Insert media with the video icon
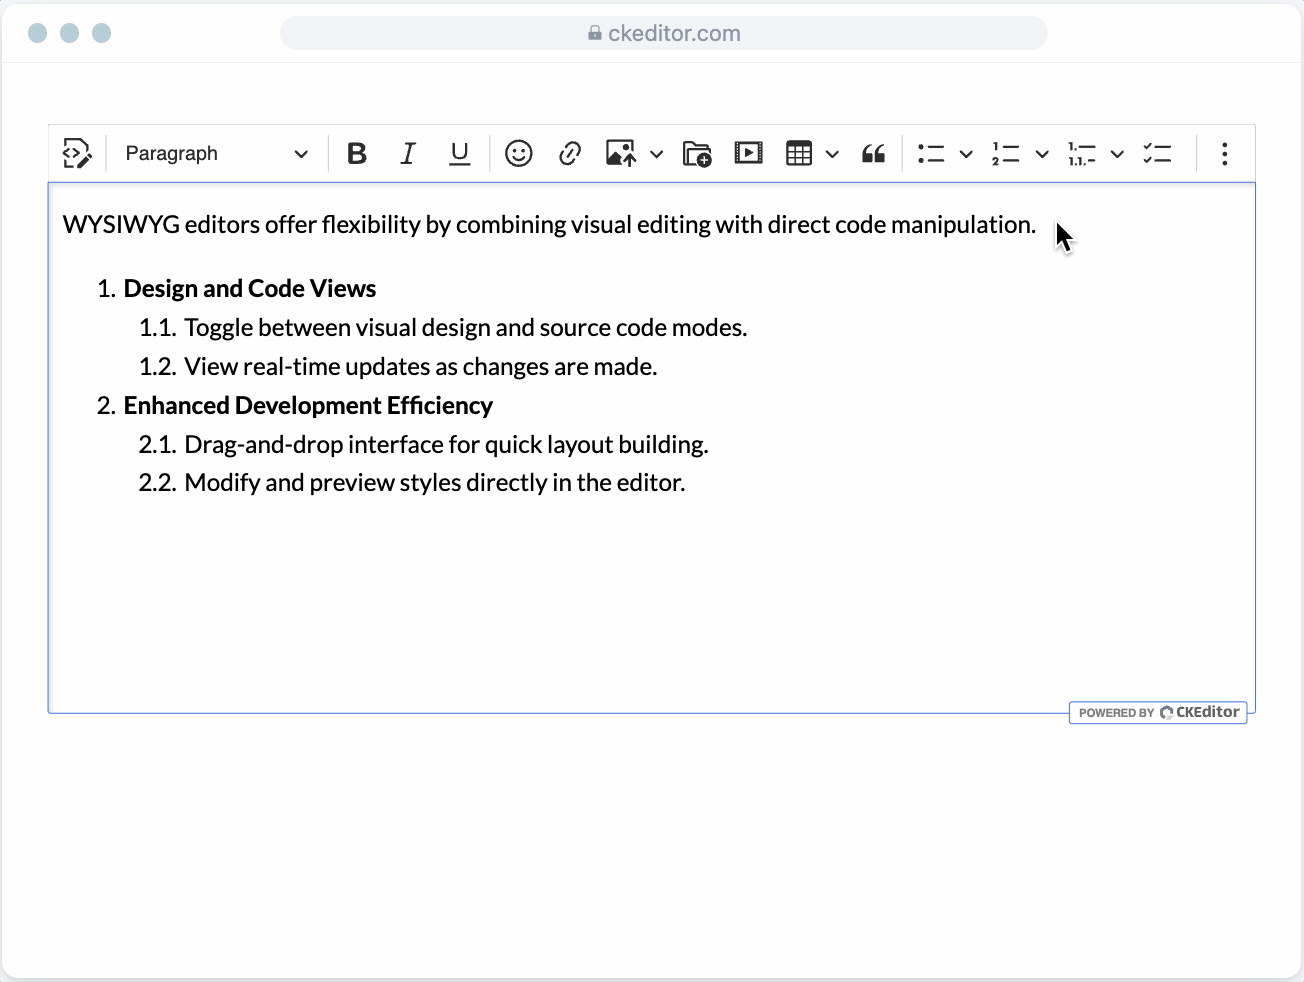Viewport: 1304px width, 982px height. point(748,154)
